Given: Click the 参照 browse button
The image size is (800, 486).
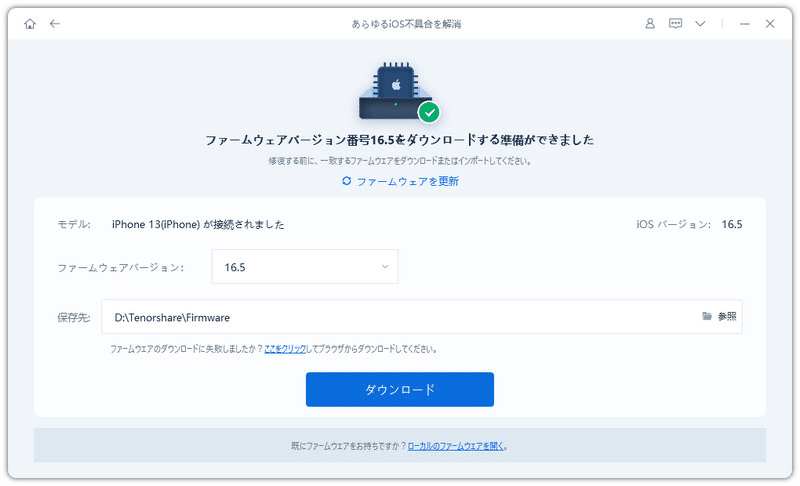Looking at the screenshot, I should (726, 317).
